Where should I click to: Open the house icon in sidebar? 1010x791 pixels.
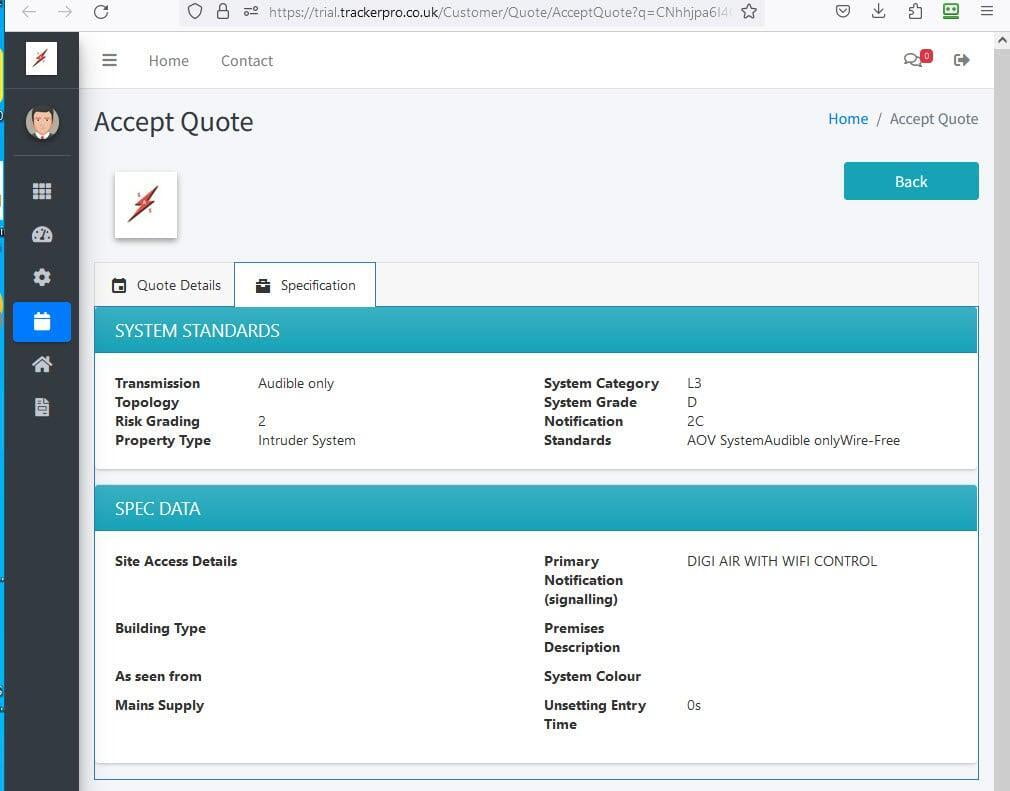42,365
